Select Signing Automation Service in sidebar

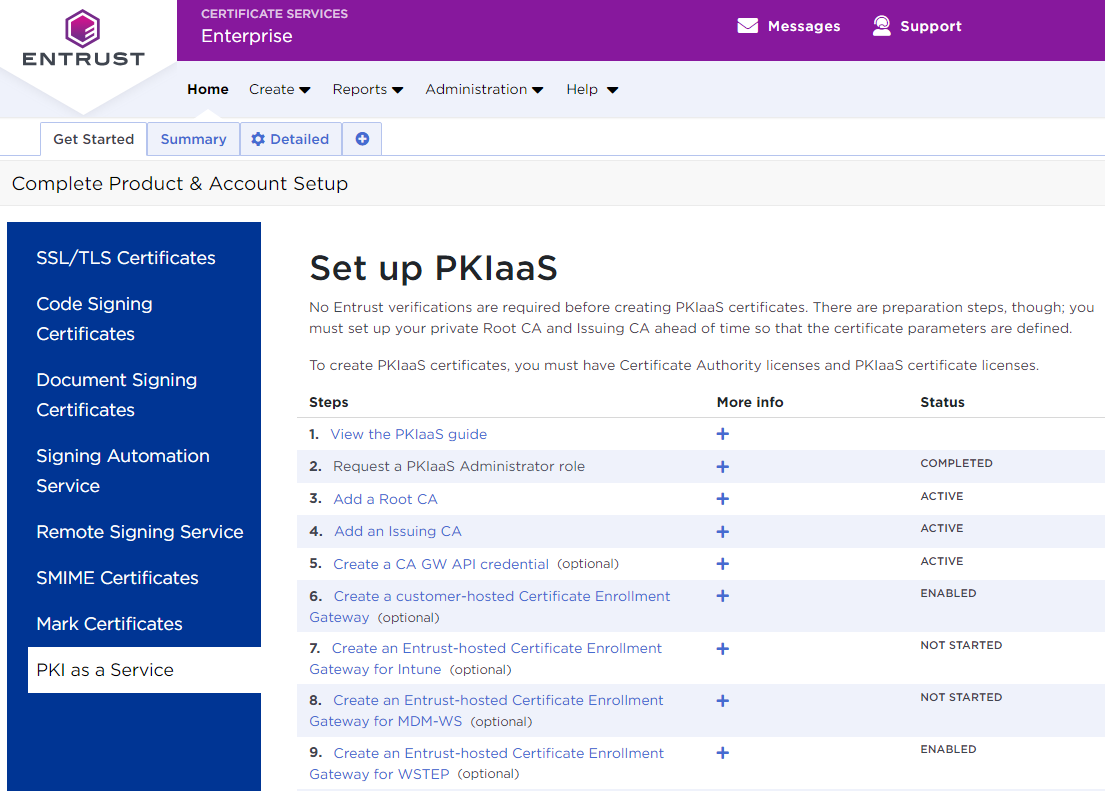(x=122, y=471)
